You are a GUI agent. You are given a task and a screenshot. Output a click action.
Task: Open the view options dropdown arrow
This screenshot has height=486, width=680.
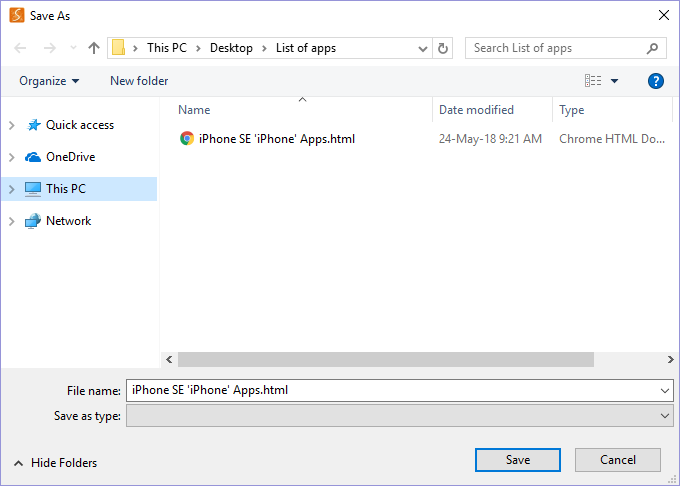click(614, 81)
